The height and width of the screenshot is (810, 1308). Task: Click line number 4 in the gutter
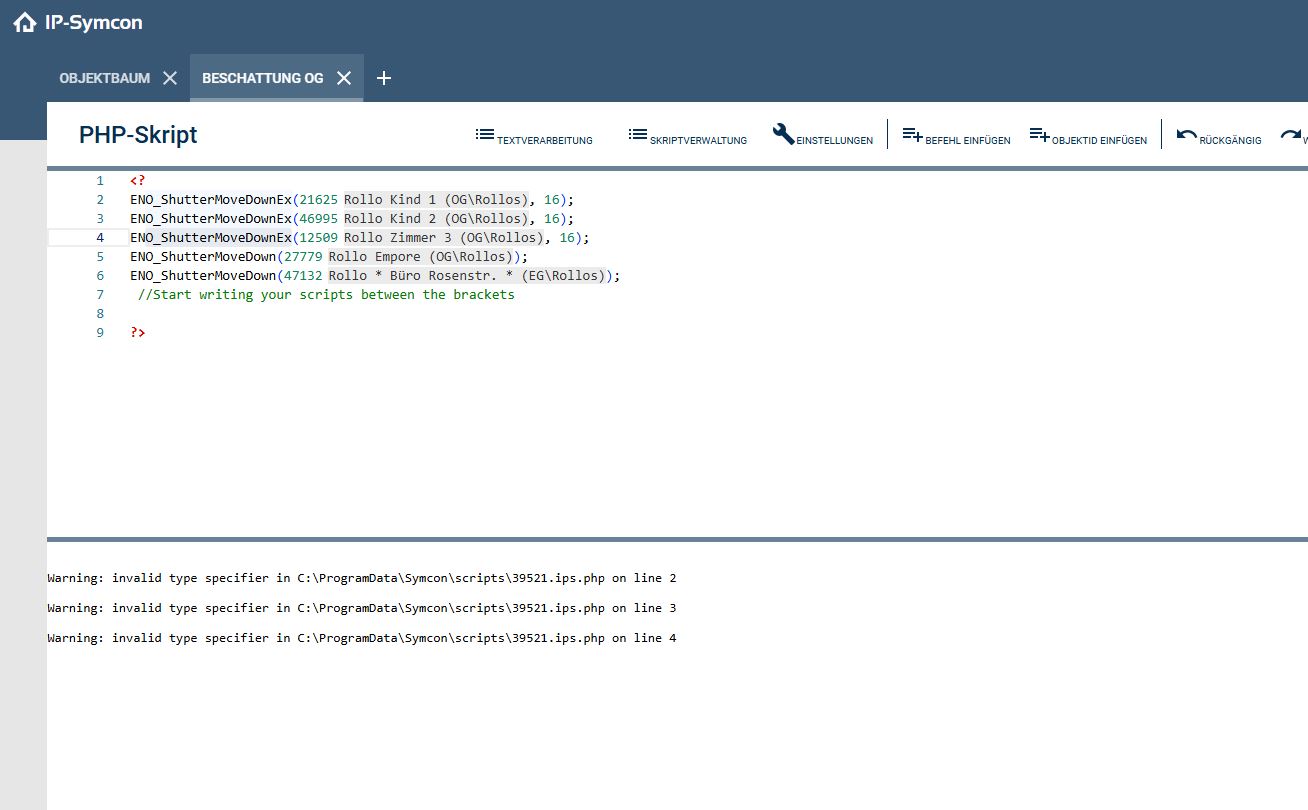(100, 238)
